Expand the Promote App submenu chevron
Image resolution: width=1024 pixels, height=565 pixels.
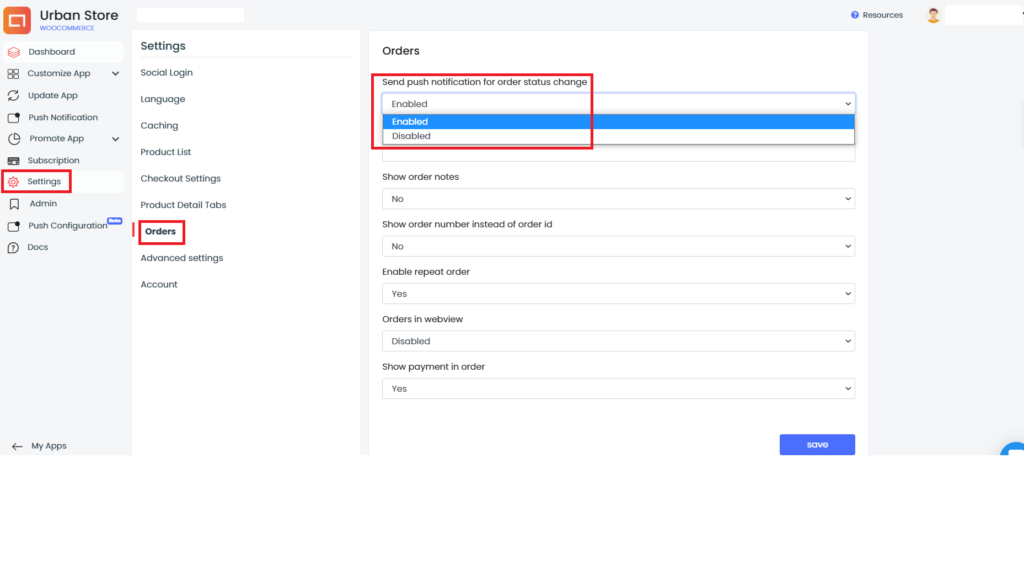tap(116, 139)
